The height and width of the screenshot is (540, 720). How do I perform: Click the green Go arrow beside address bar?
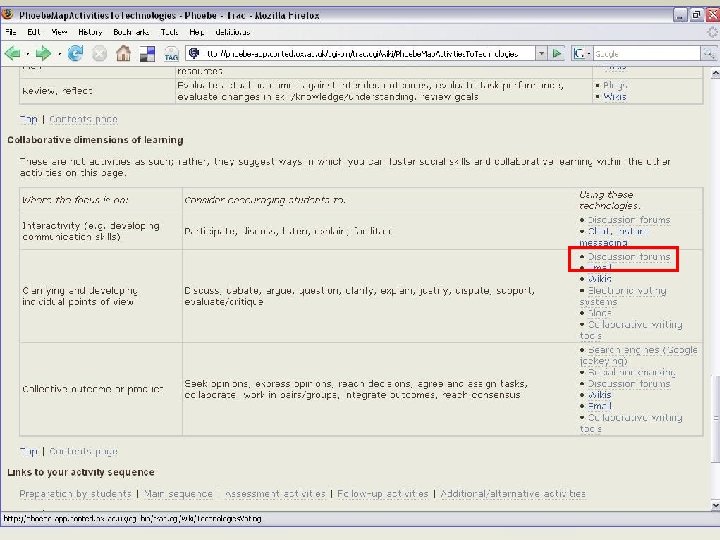(x=559, y=53)
